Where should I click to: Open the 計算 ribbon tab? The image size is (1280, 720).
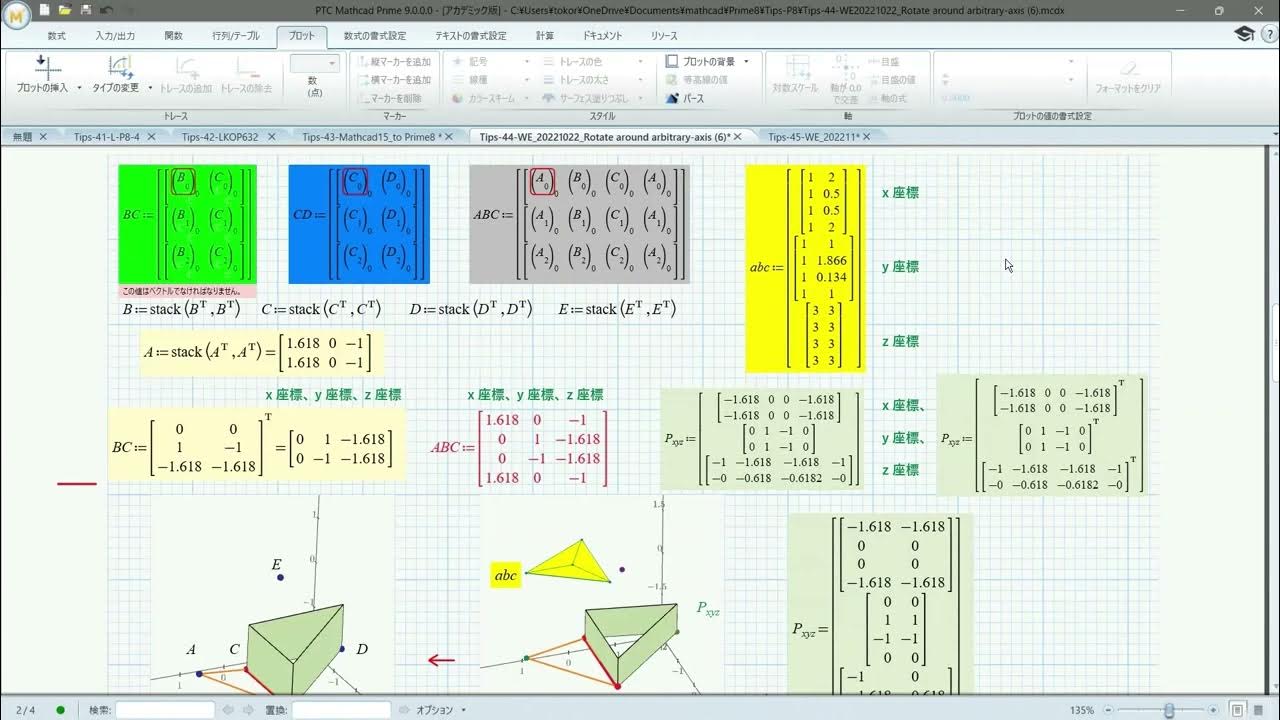[544, 35]
